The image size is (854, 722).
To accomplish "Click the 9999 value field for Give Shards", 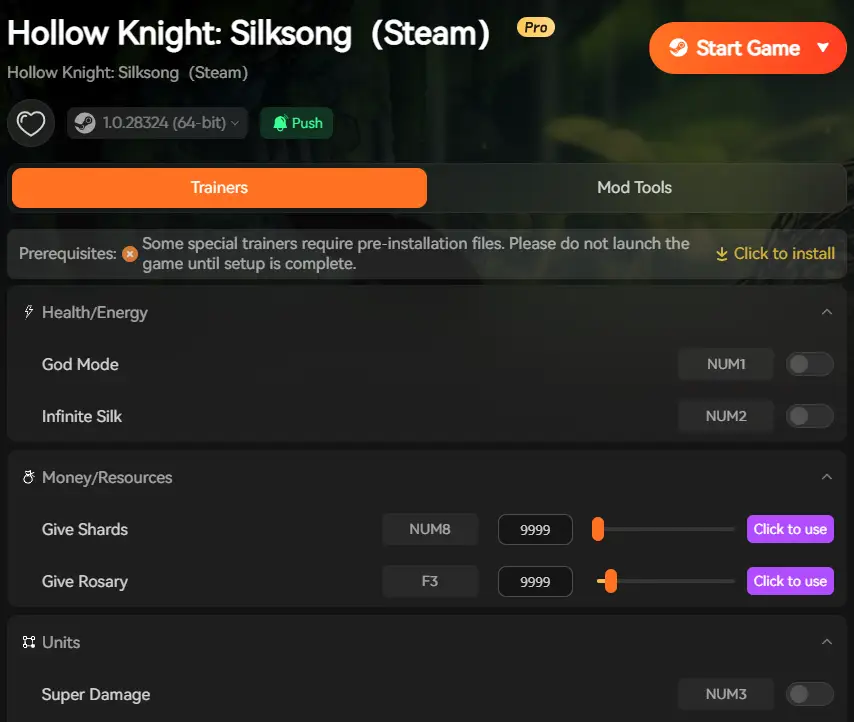I will (535, 529).
